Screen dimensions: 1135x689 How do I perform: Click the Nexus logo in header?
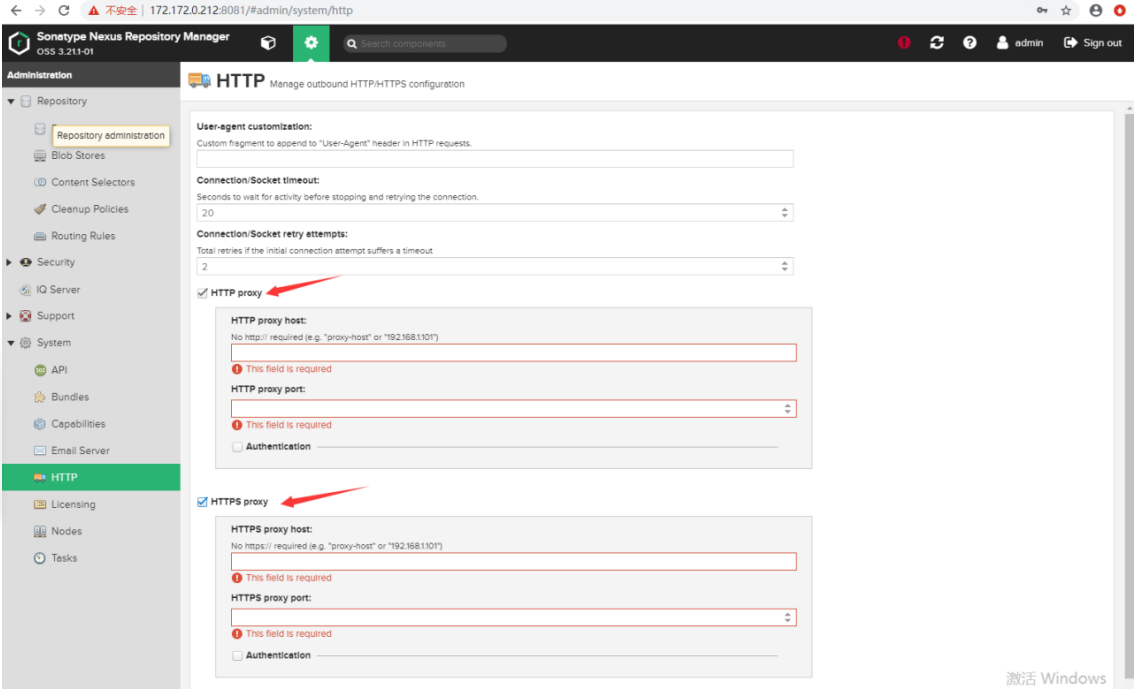(19, 43)
